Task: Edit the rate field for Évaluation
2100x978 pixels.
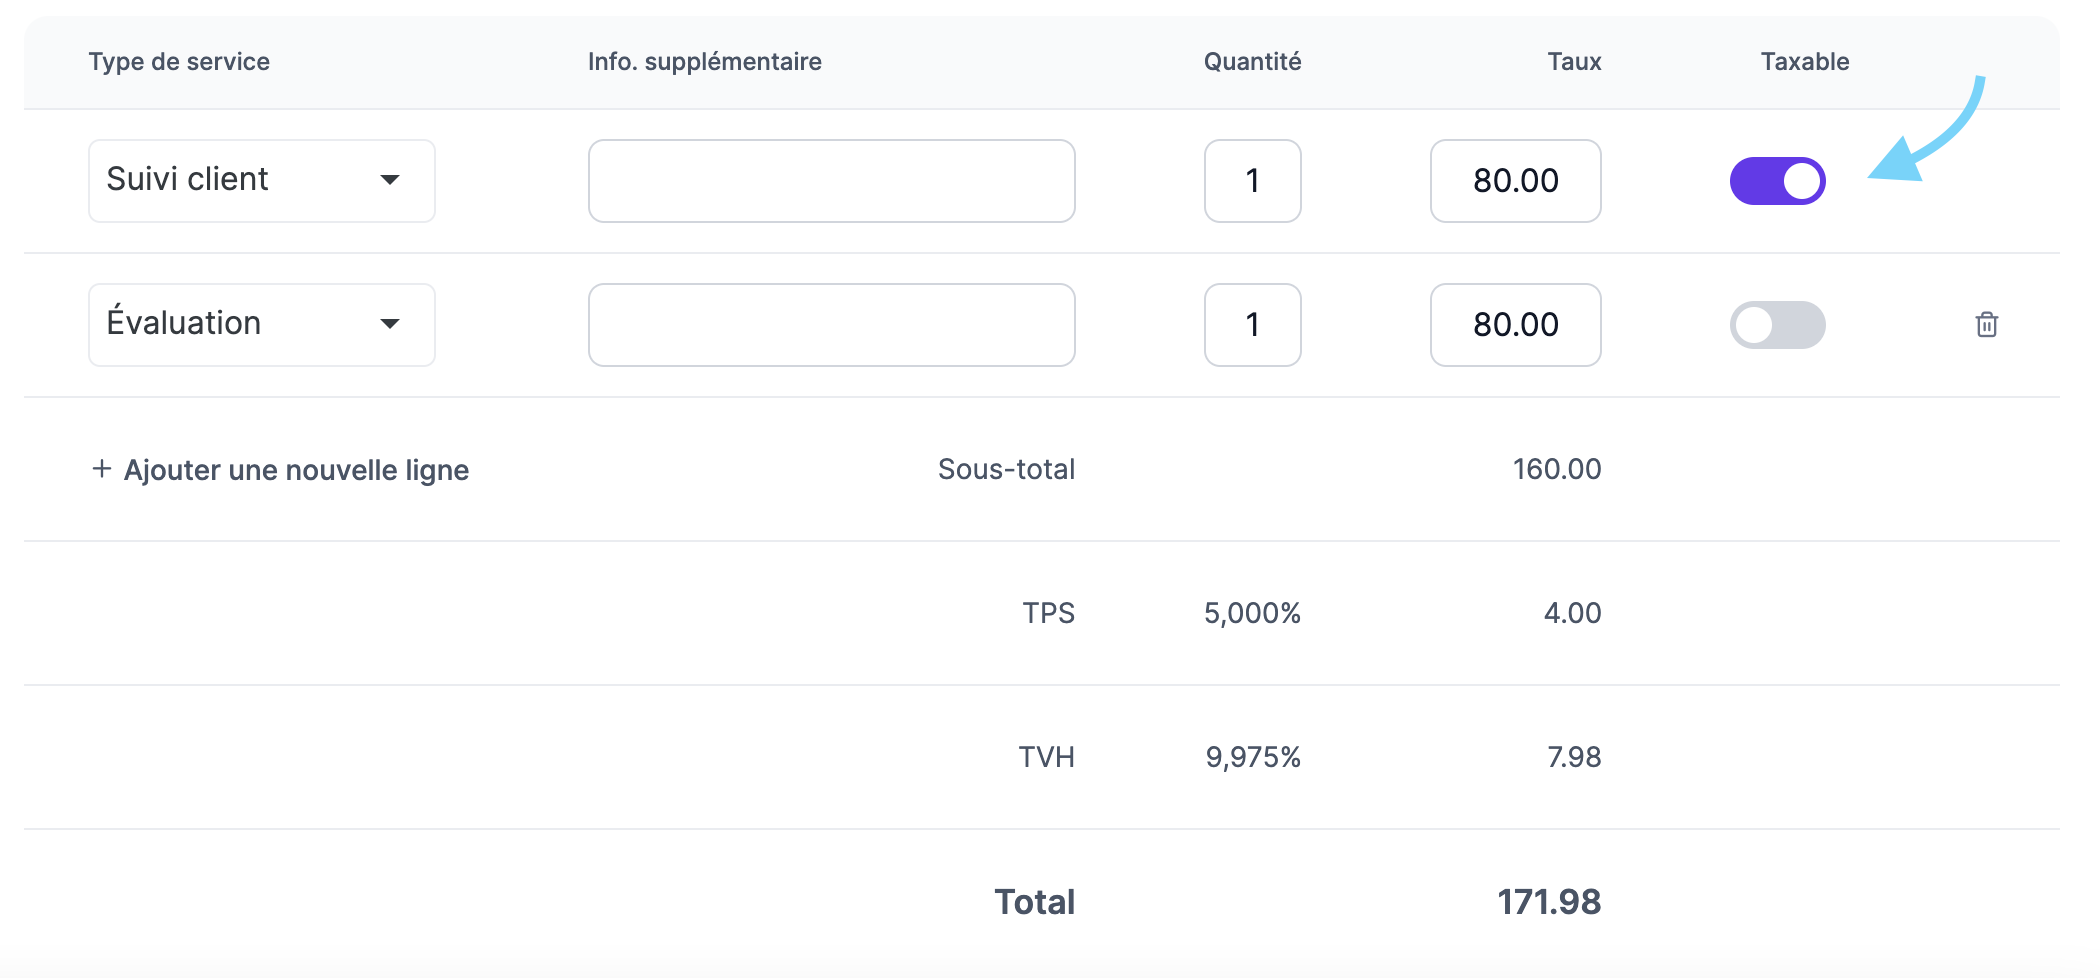Action: point(1516,325)
